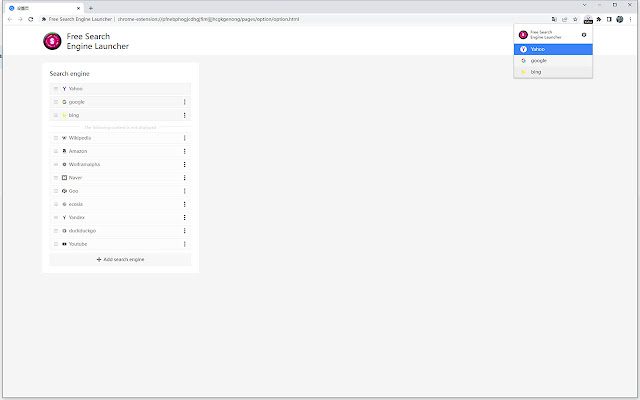The image size is (640, 400).
Task: Click the drag handle of Amazon row
Action: coord(56,151)
